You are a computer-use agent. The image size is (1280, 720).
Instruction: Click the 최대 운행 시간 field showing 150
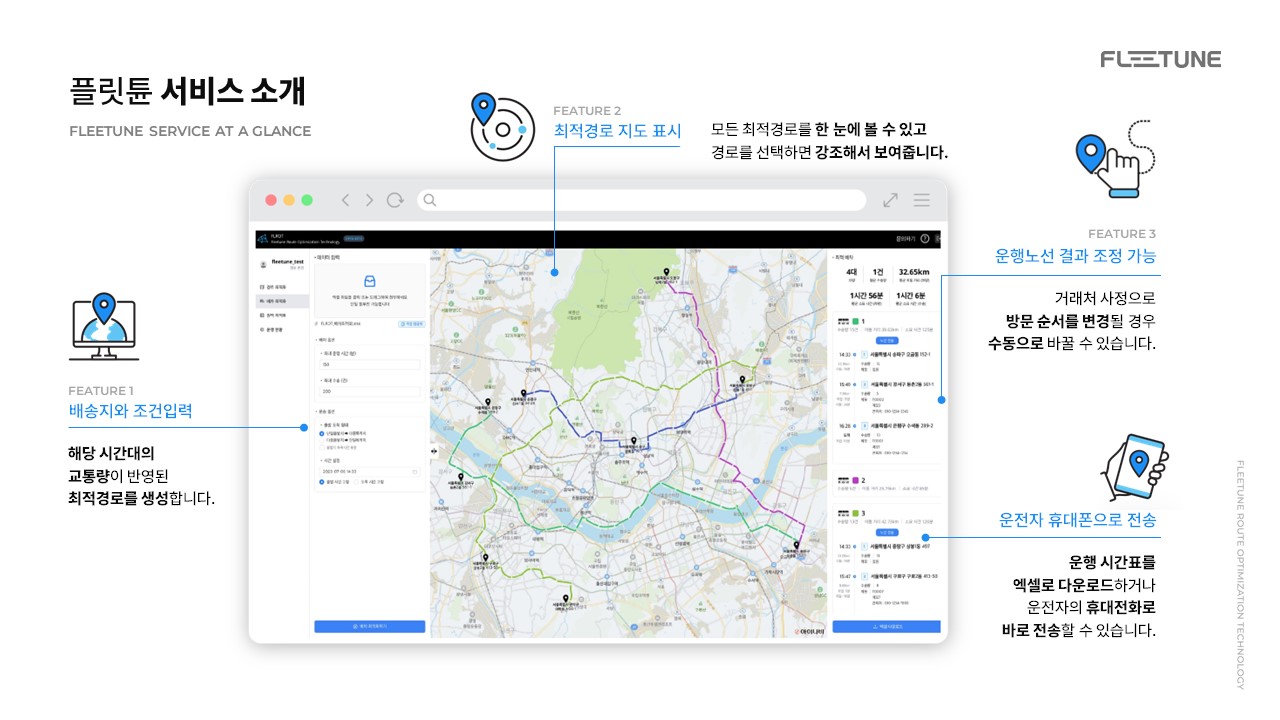coord(370,365)
